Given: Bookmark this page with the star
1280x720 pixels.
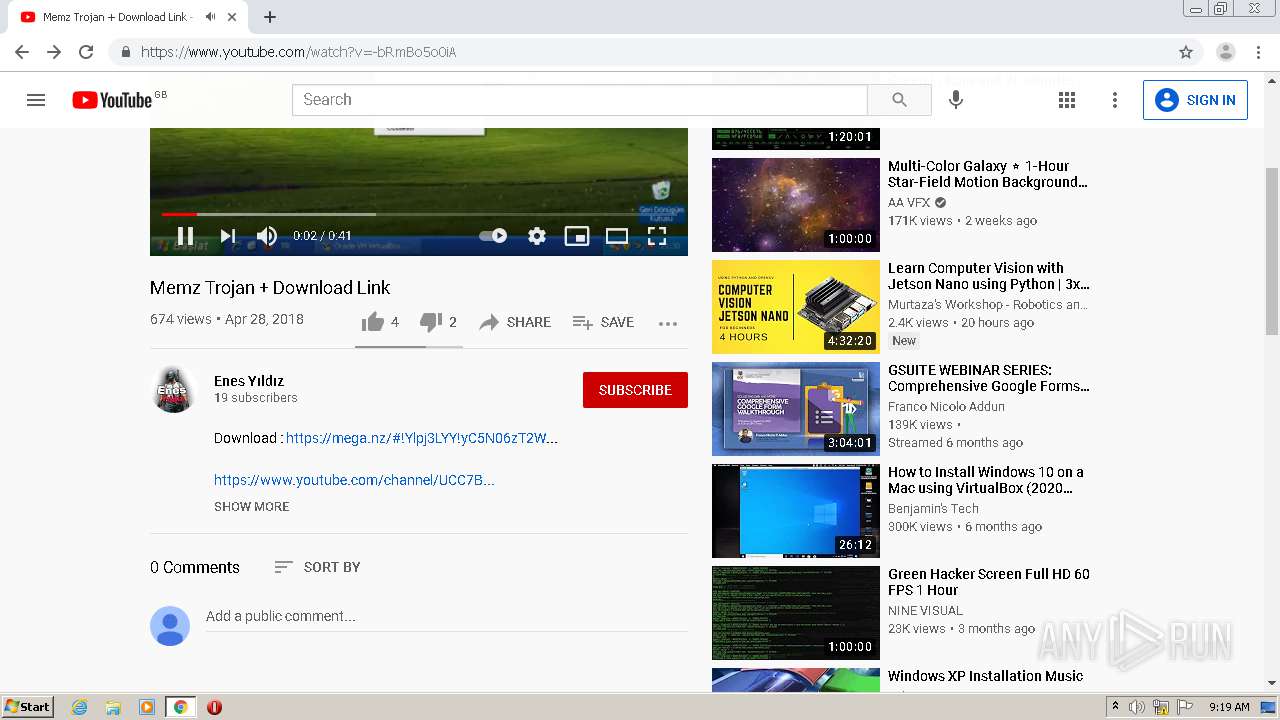Looking at the screenshot, I should pyautogui.click(x=1186, y=52).
